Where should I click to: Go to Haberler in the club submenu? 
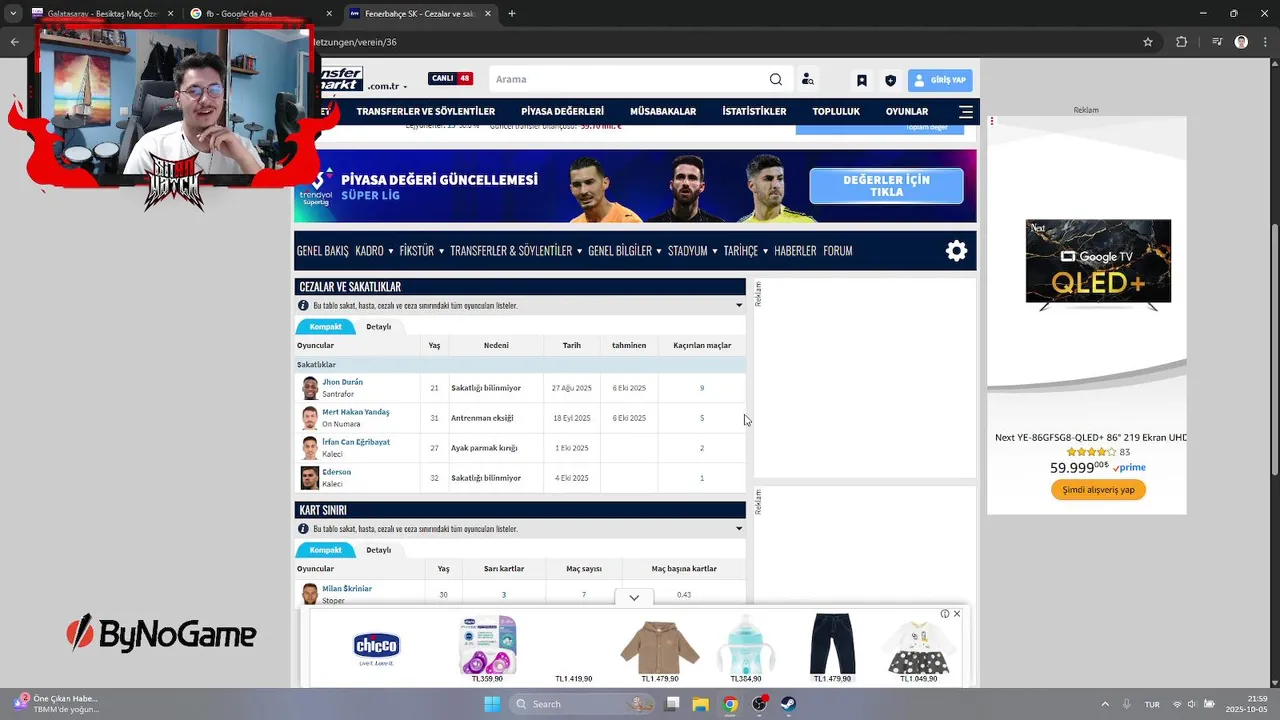pyautogui.click(x=795, y=251)
